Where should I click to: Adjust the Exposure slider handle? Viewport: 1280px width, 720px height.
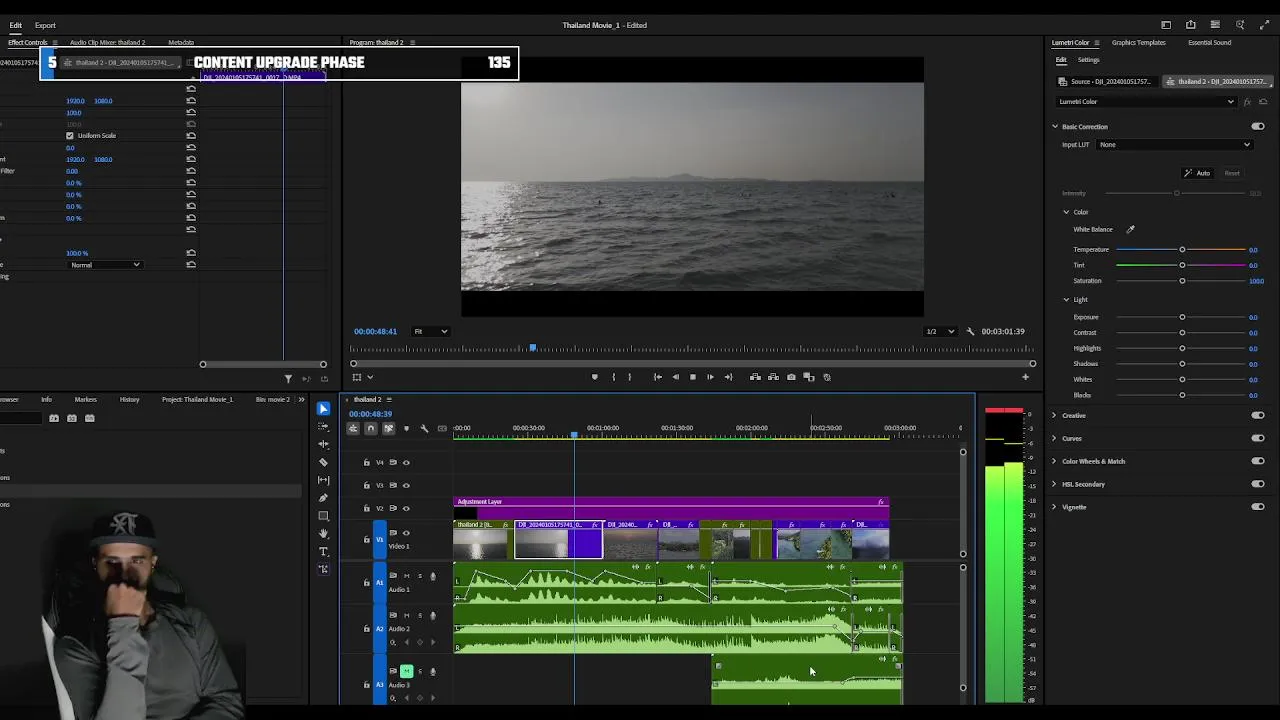(1182, 317)
